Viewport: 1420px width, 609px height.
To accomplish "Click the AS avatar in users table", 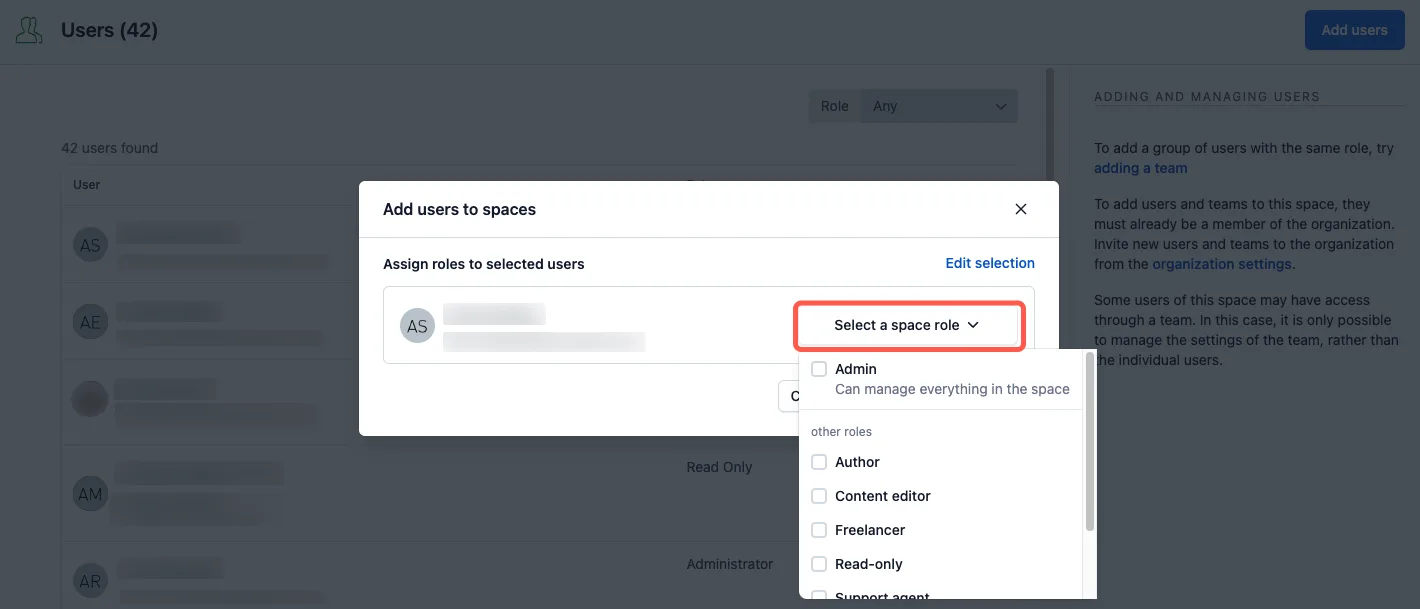I will 90,245.
